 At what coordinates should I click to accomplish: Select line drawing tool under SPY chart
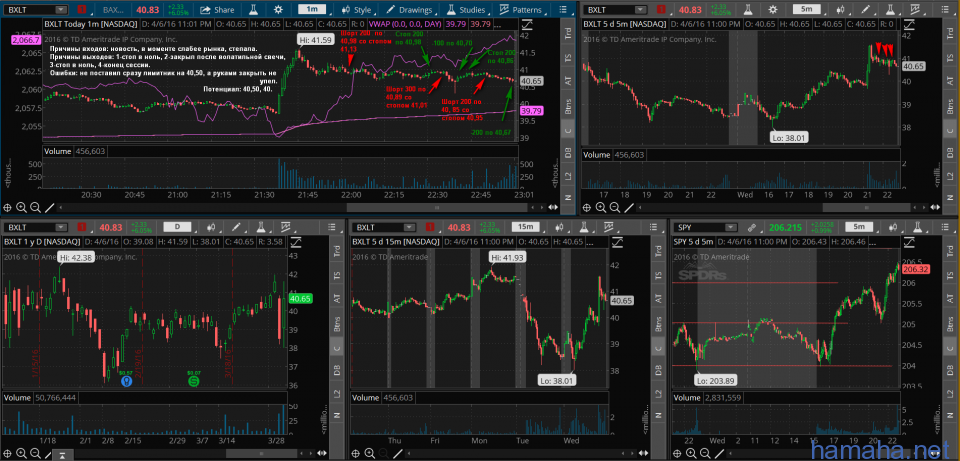pyautogui.click(x=718, y=453)
